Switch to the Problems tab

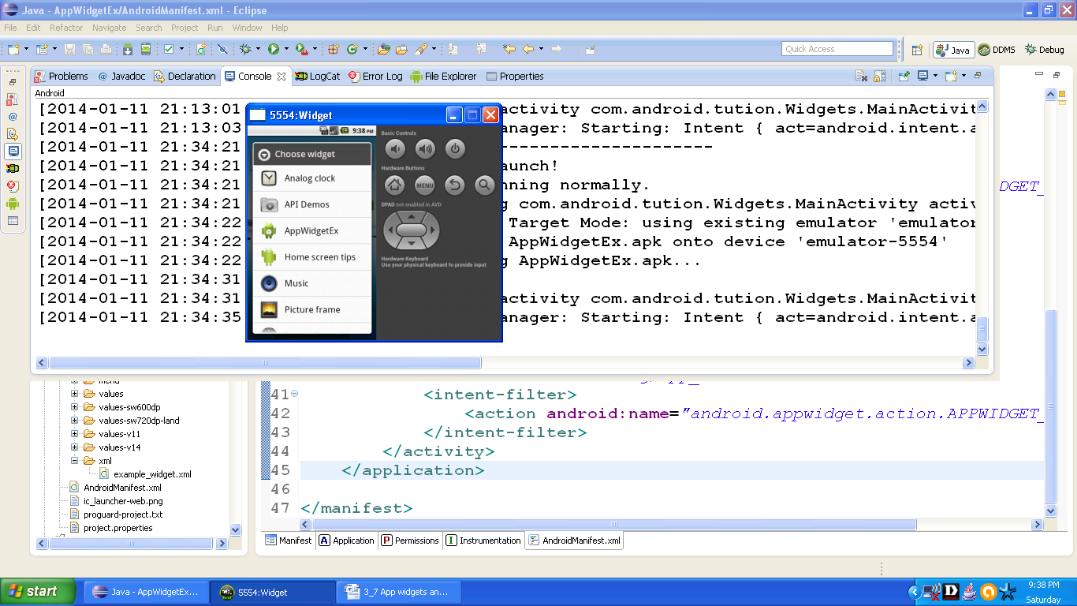[61, 76]
